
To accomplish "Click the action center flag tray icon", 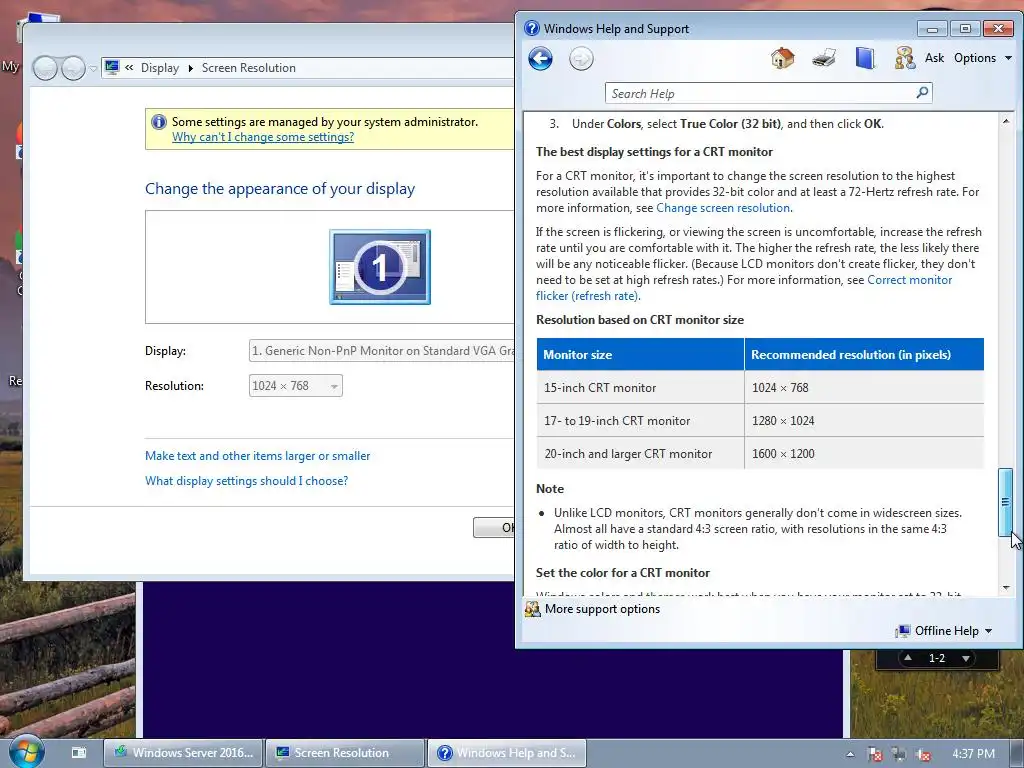I will pos(874,754).
